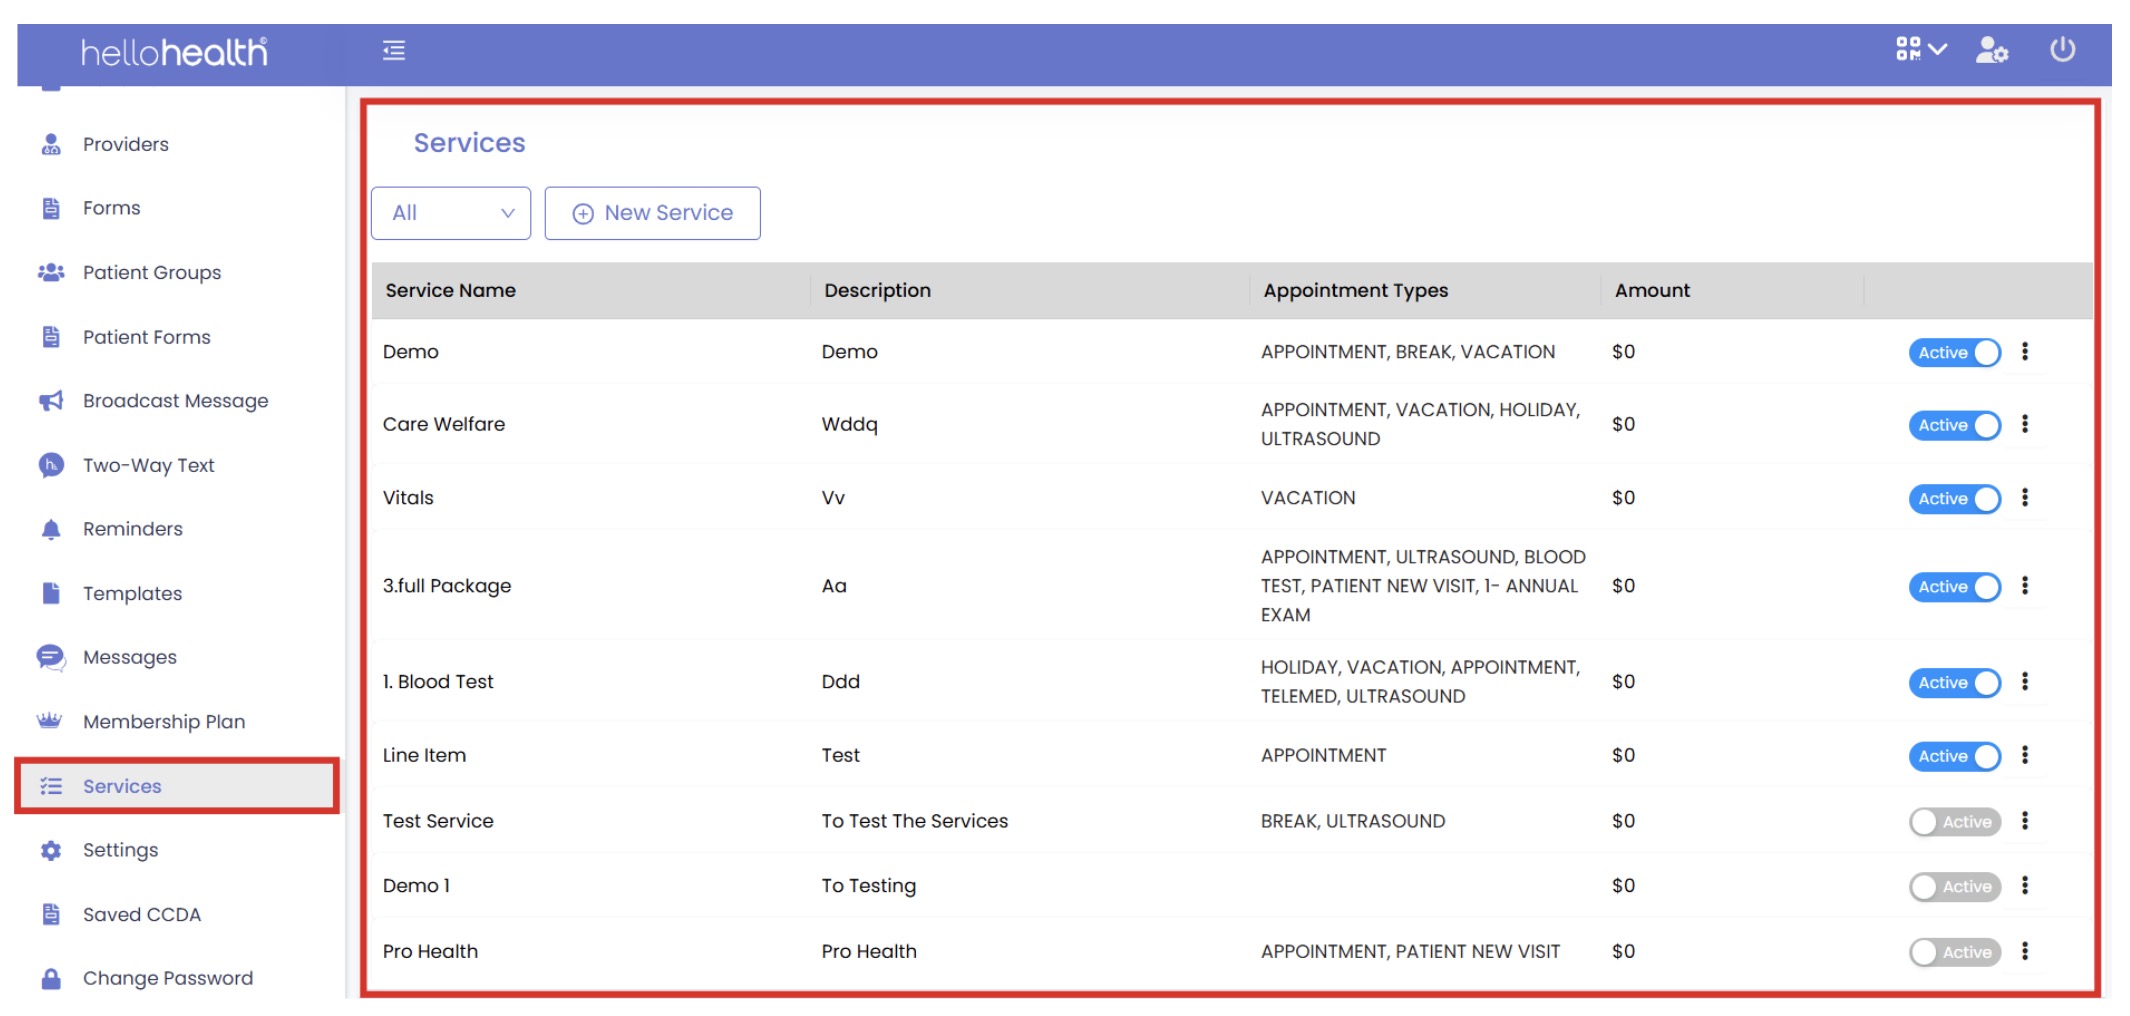Sort by the Service Name column header
This screenshot has width=2130, height=1016.
451,290
